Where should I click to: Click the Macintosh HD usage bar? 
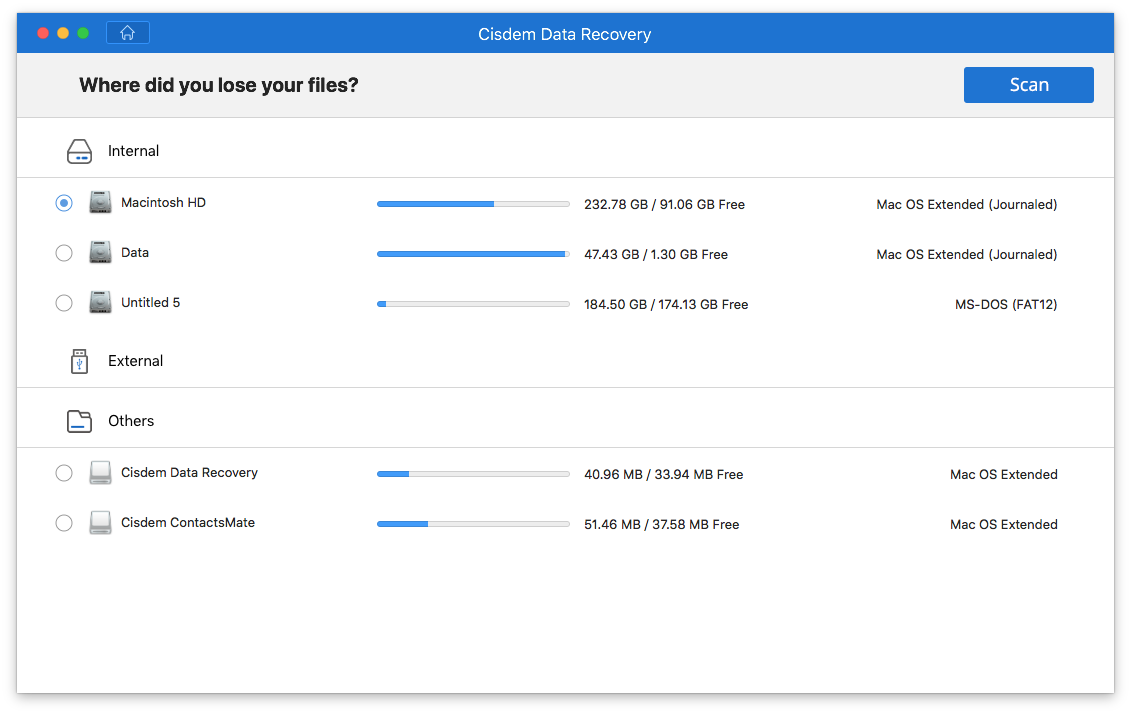(x=473, y=204)
